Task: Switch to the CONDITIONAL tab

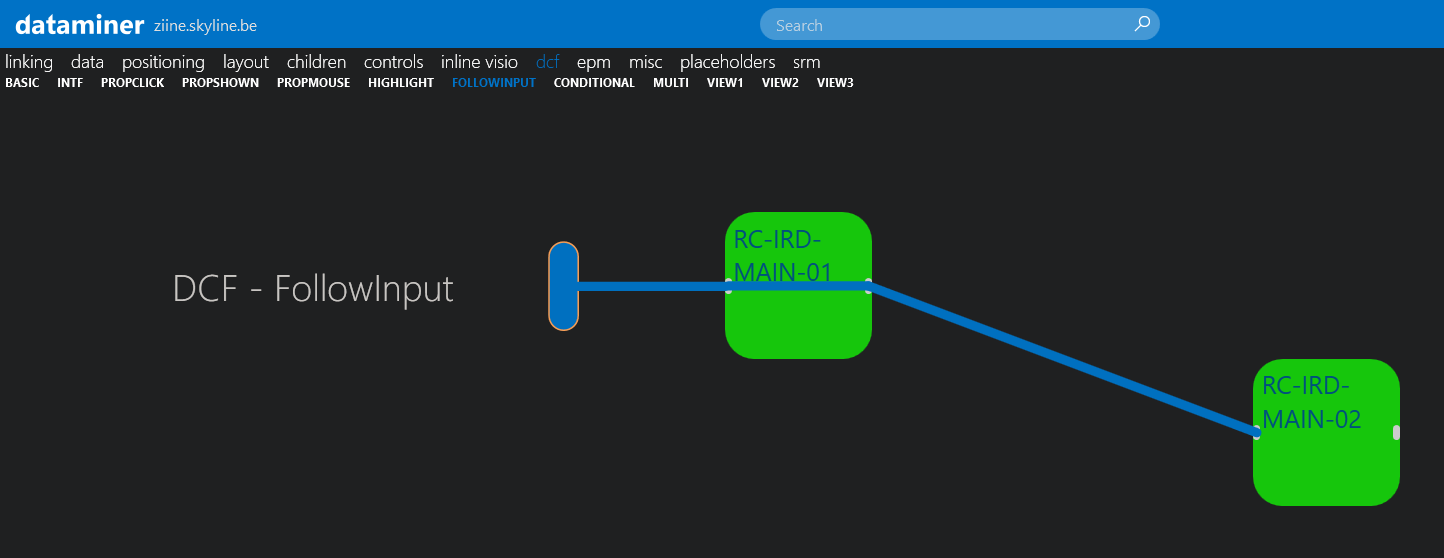Action: coord(594,83)
